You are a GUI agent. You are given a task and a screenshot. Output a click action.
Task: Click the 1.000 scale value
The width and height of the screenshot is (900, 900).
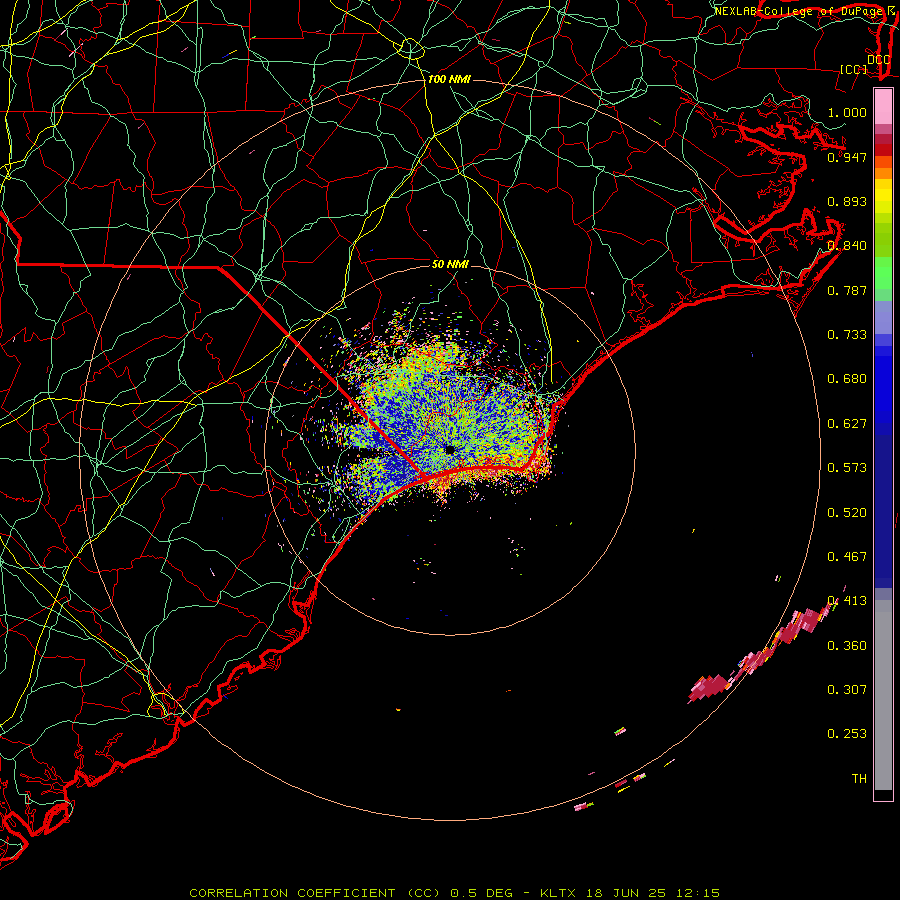[x=847, y=112]
